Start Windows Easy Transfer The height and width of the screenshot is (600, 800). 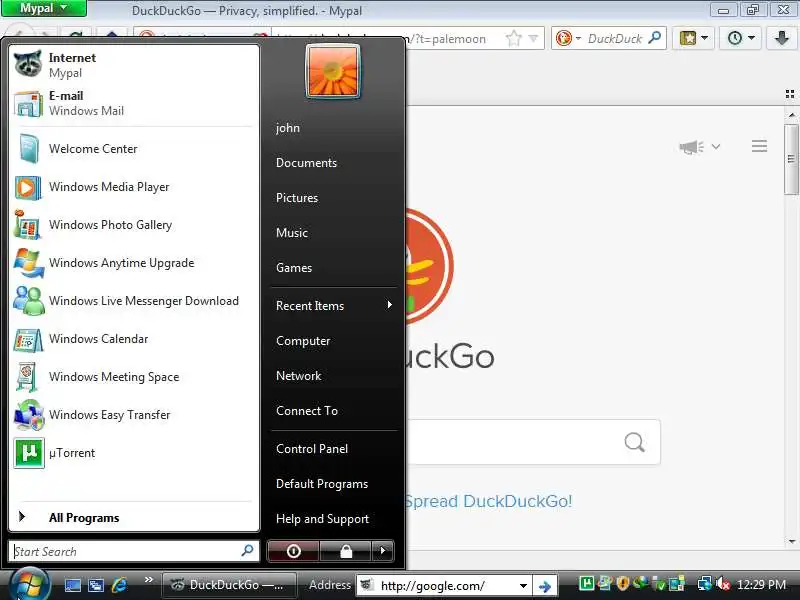coord(134,415)
